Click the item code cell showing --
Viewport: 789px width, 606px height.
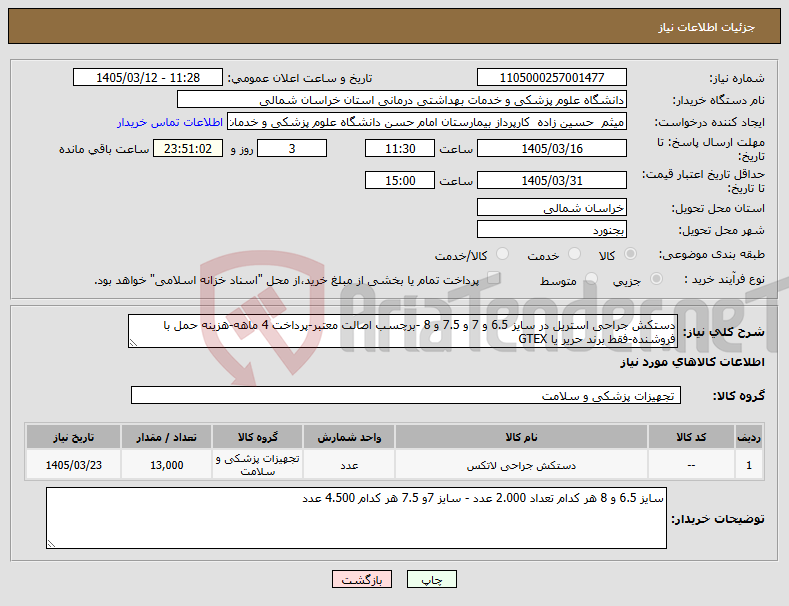(x=691, y=465)
